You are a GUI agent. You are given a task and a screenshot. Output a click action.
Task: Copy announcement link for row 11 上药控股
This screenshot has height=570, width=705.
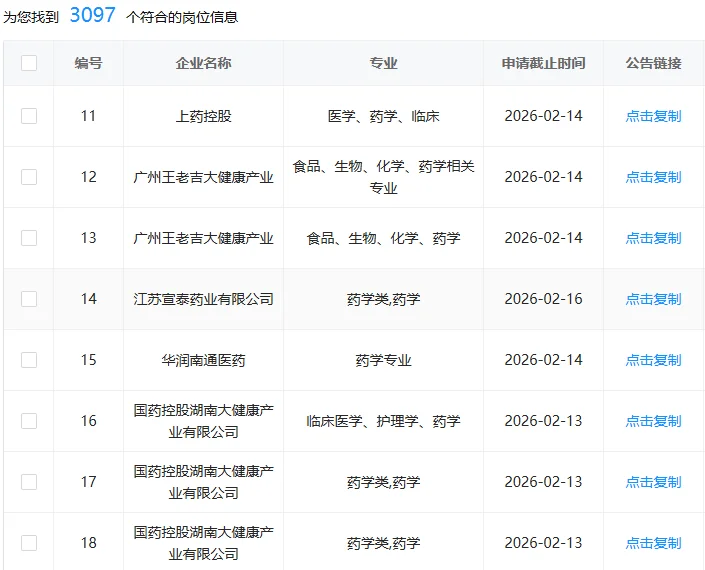[x=653, y=116]
